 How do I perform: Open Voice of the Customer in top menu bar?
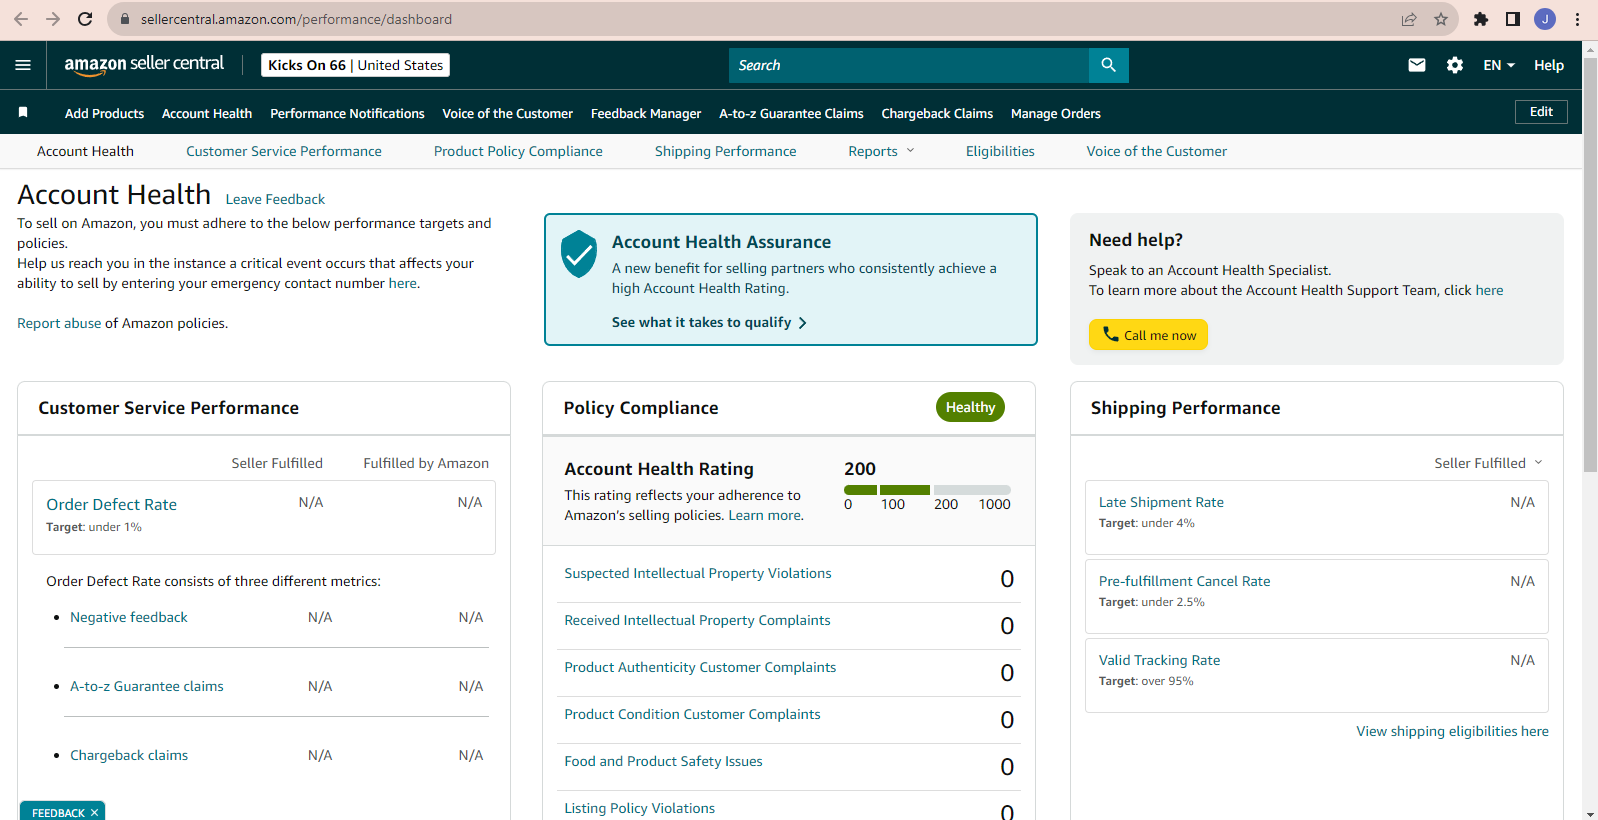[507, 113]
